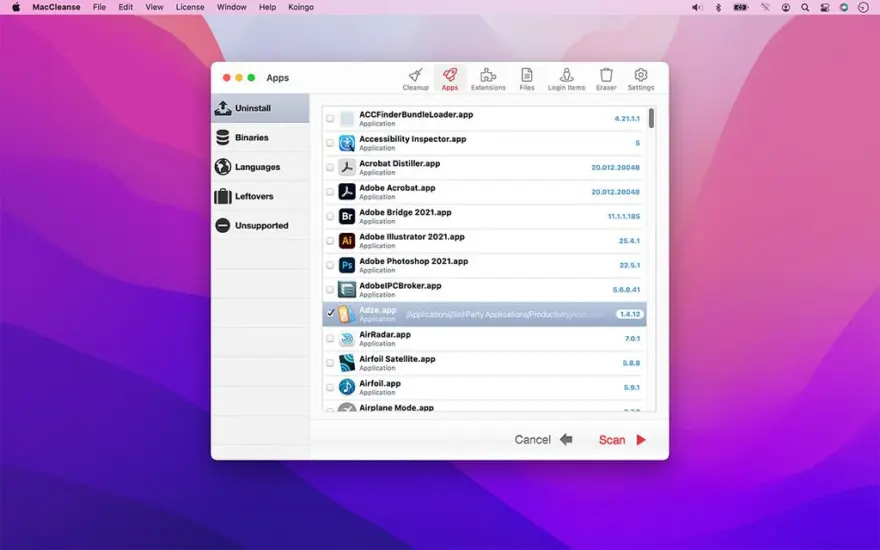Select Uninstall in the sidebar
This screenshot has width=880, height=550.
point(260,108)
